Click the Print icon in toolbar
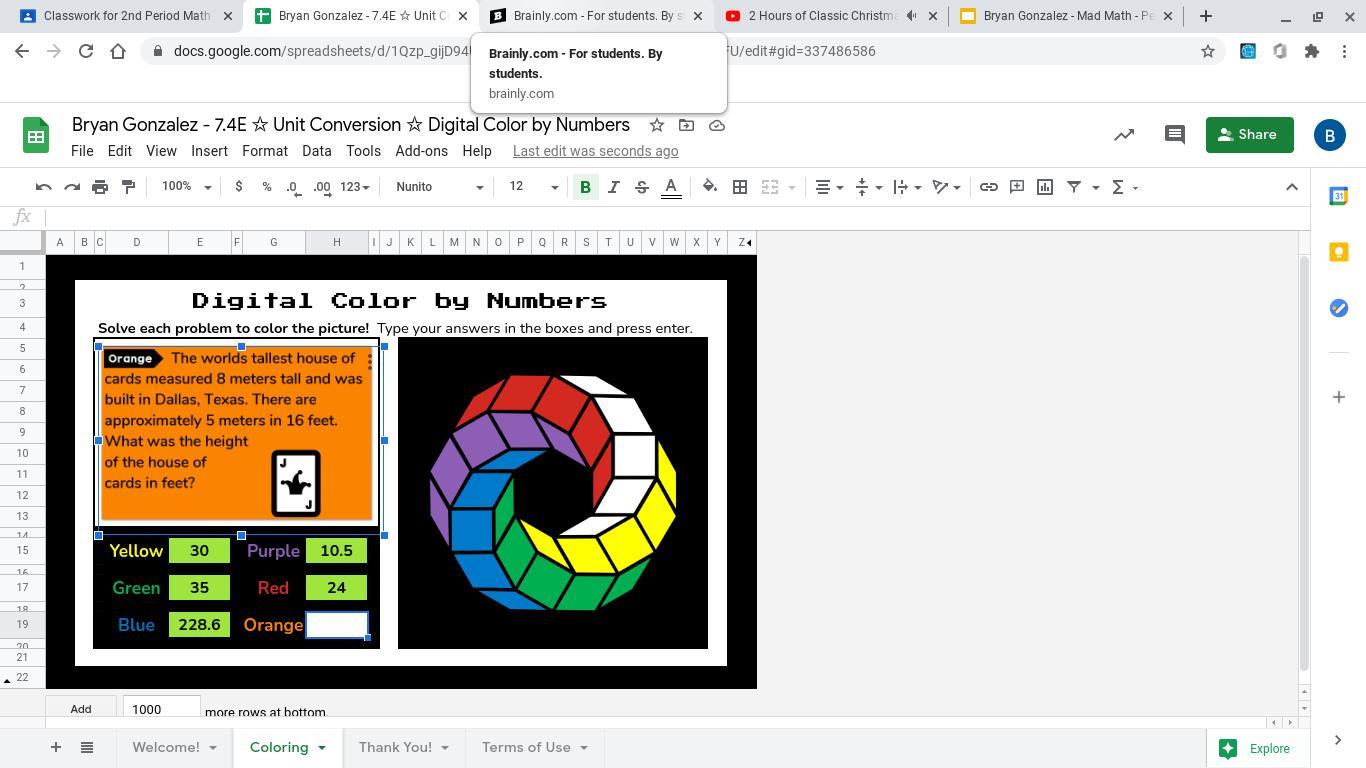The height and width of the screenshot is (768, 1366). (100, 187)
